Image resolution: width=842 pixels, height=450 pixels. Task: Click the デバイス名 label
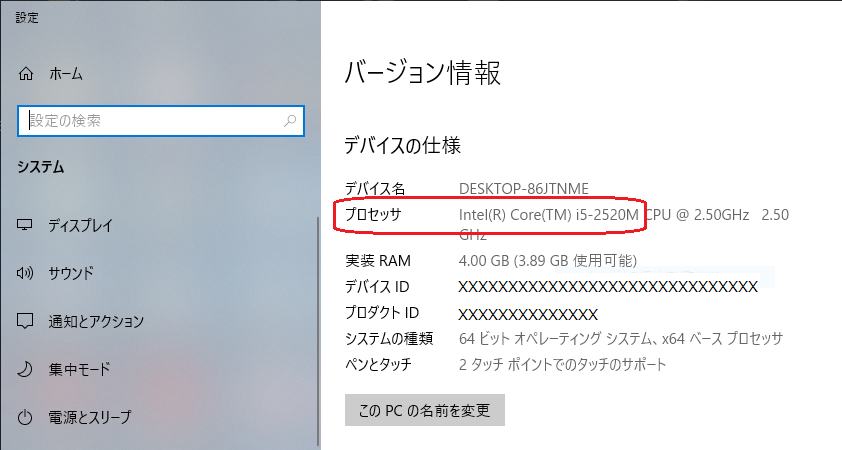(375, 188)
